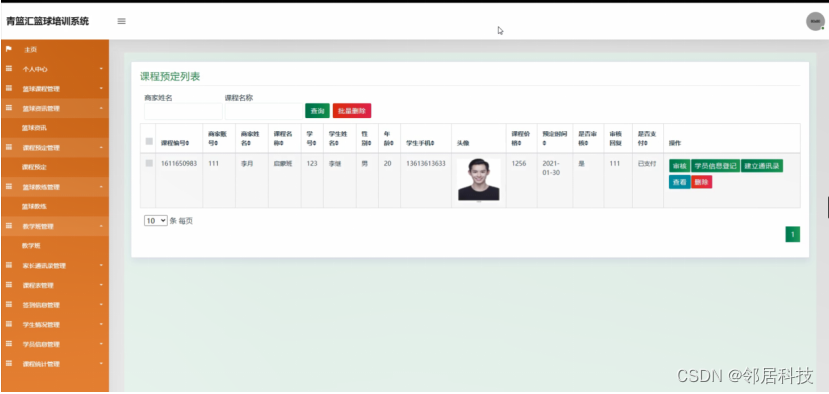Collapse the 篮球教练管理 sidebar section arrow
Image resolution: width=829 pixels, height=394 pixels.
[101, 187]
